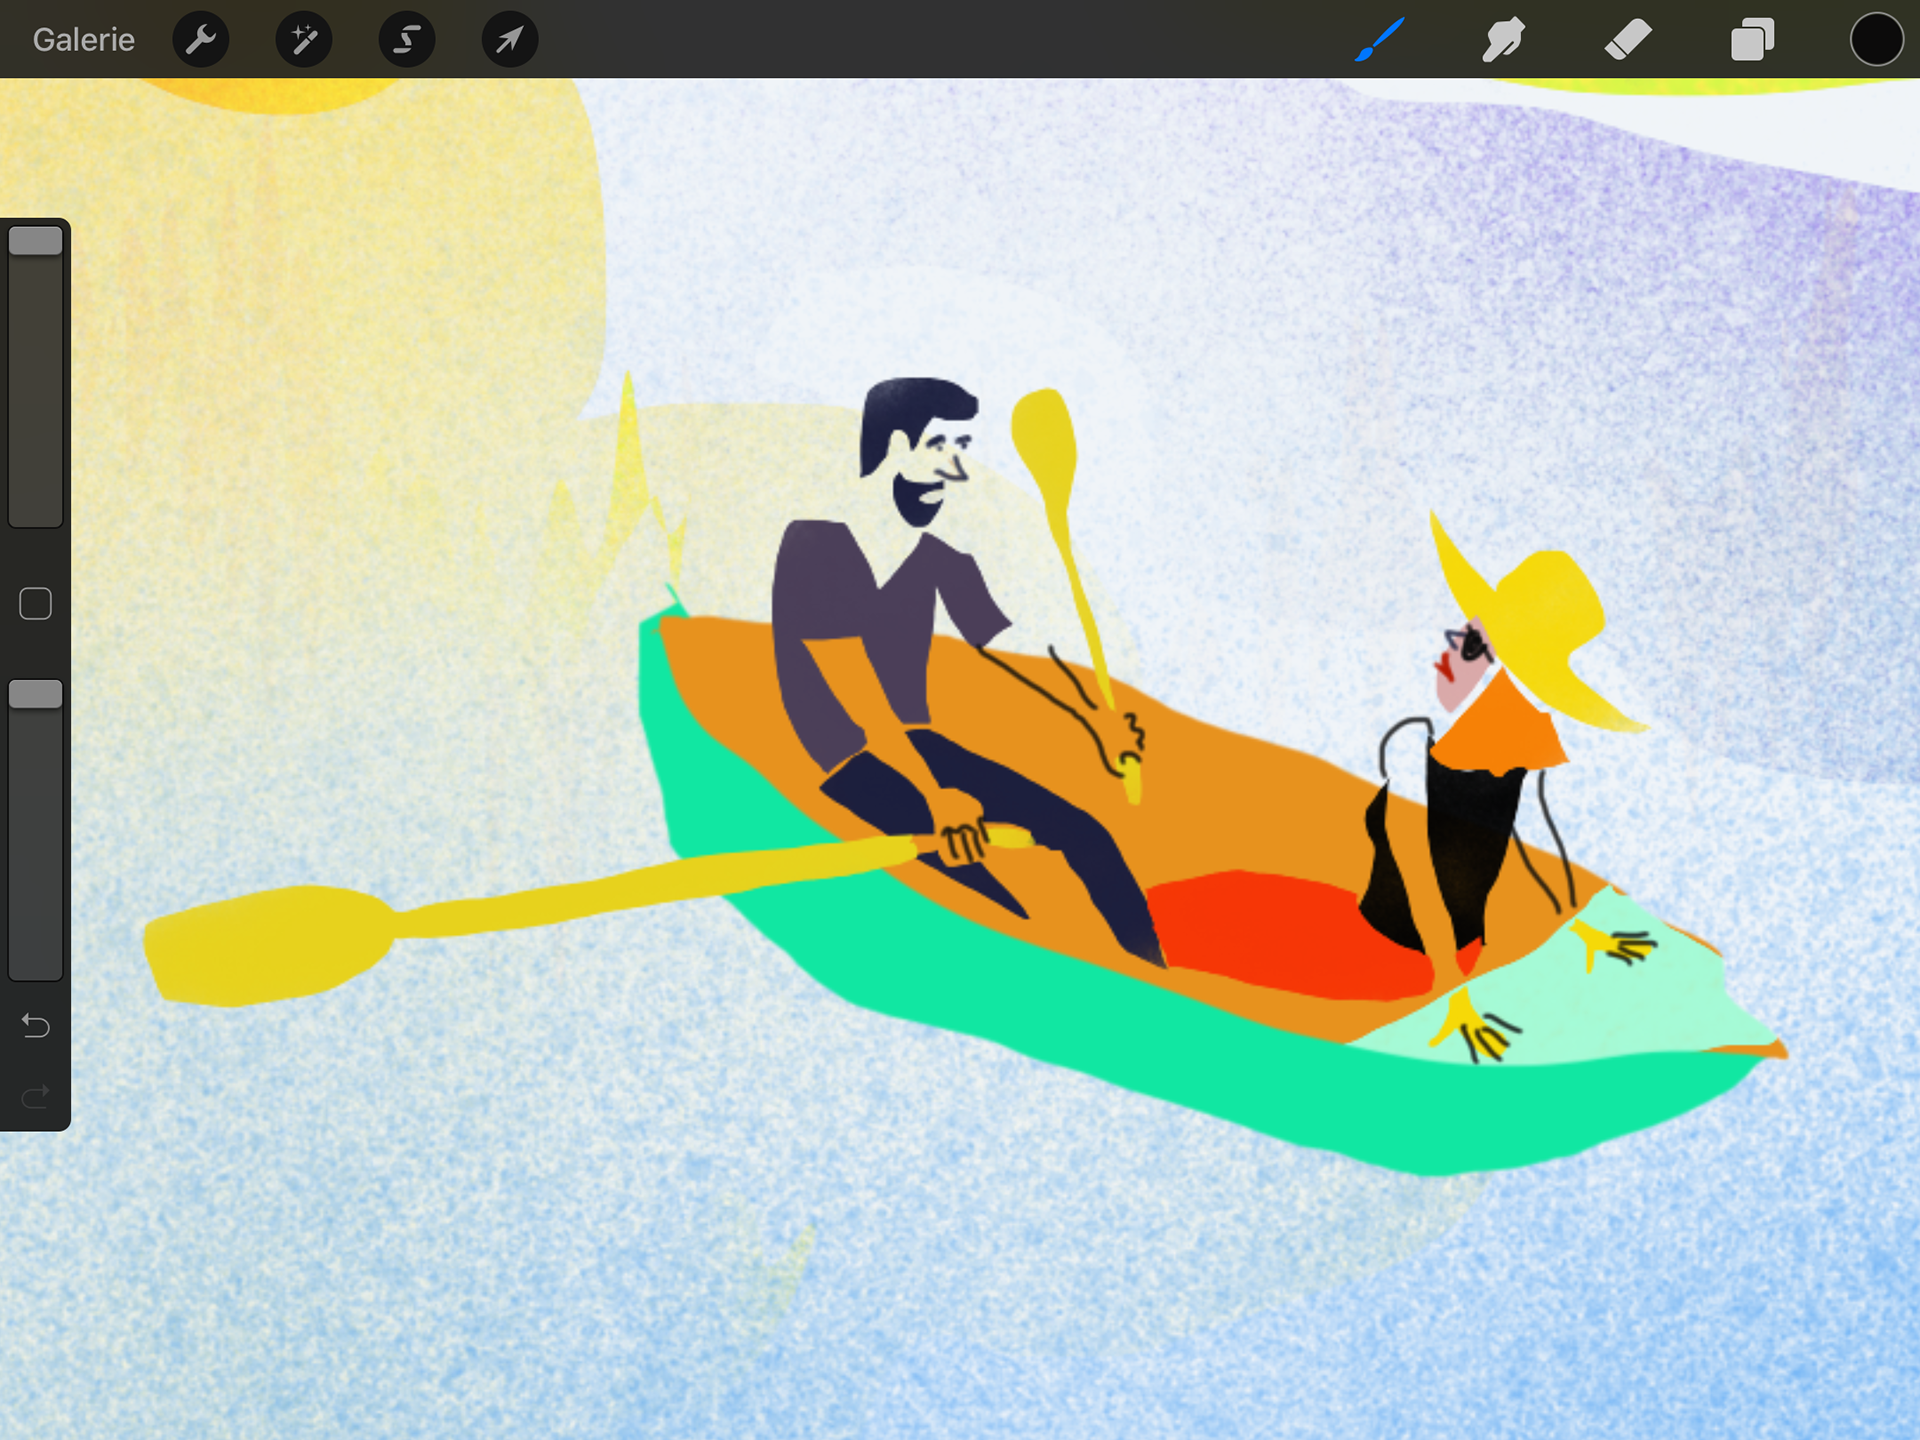Viewport: 1920px width, 1440px height.
Task: Redo the undone stroke
Action: pos(36,1097)
